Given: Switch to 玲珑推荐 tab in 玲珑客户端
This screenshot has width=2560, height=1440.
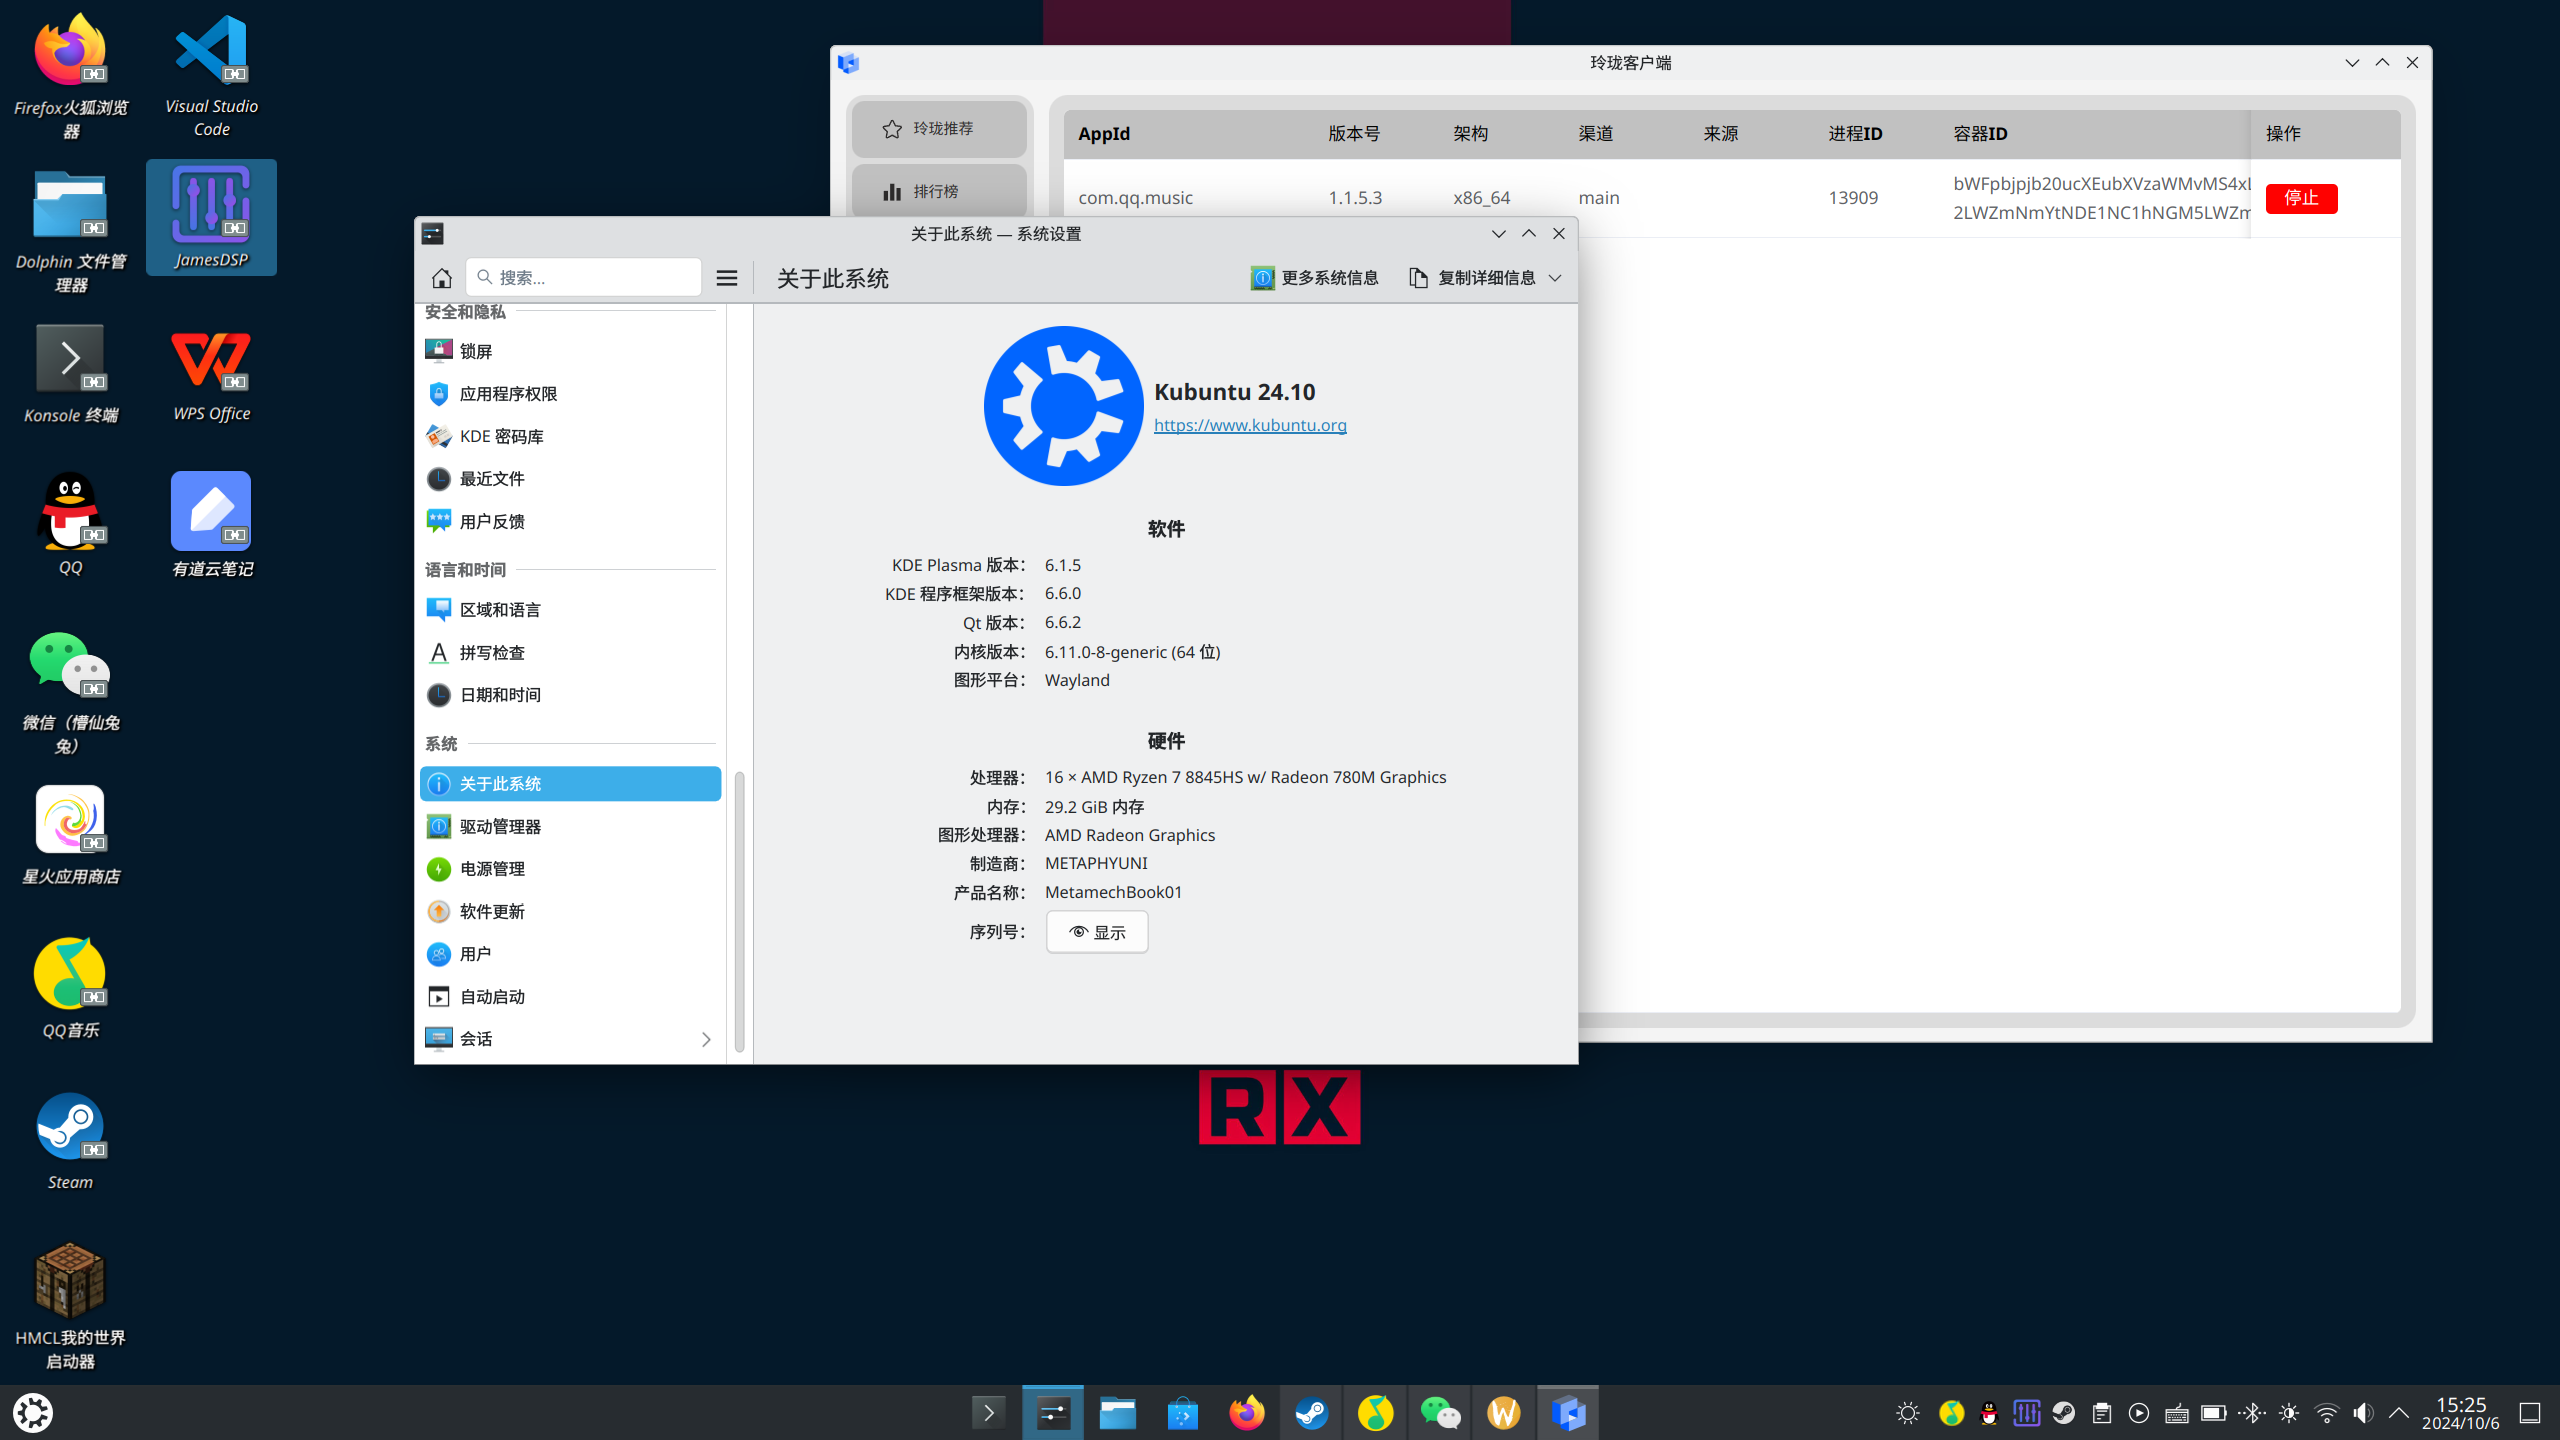Looking at the screenshot, I should tap(939, 128).
